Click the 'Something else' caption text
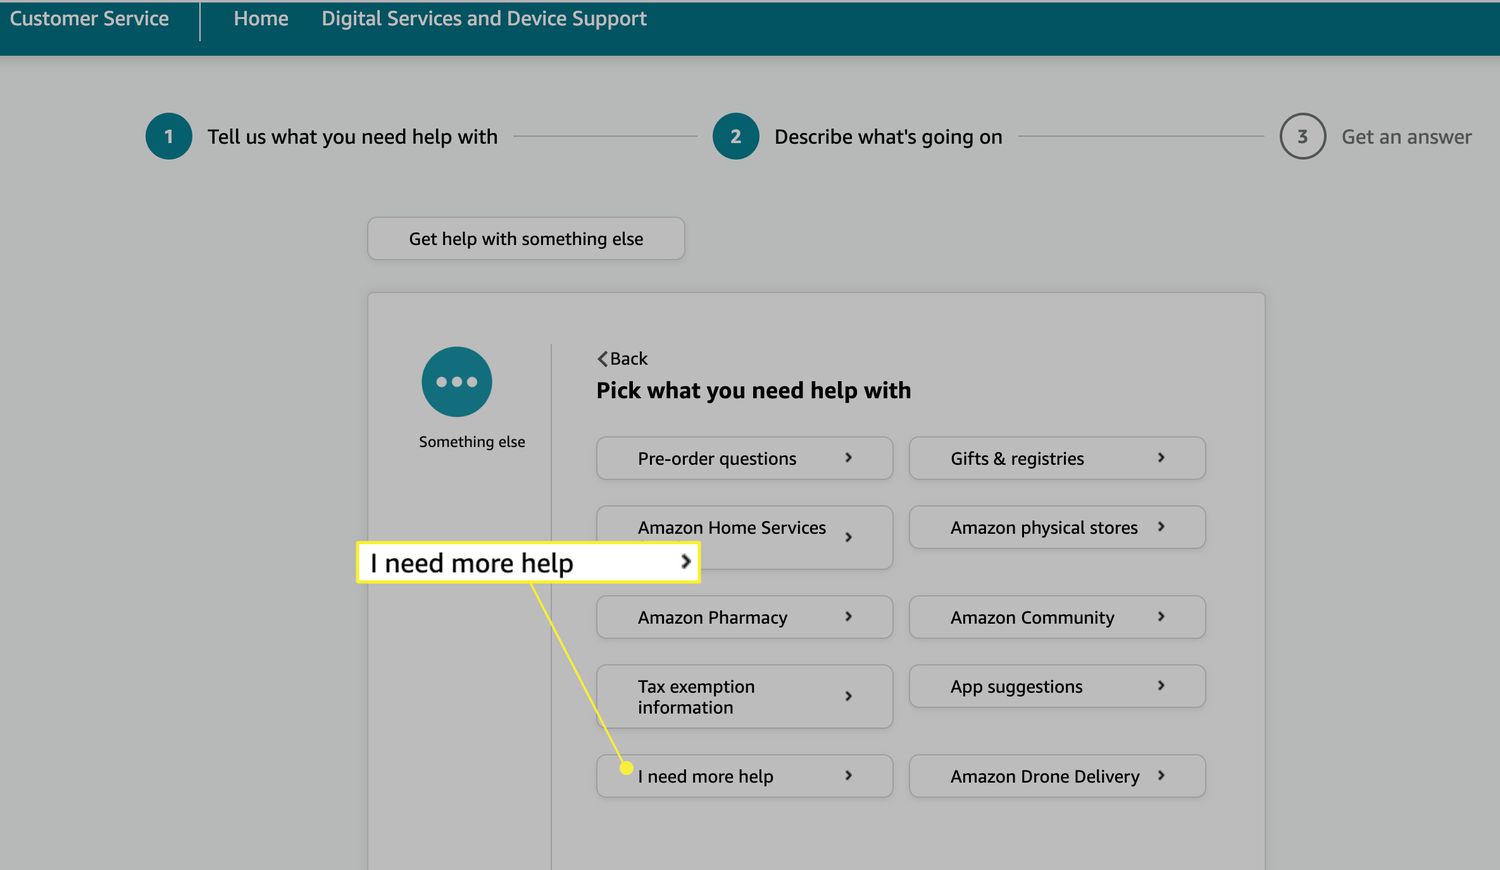Image resolution: width=1500 pixels, height=870 pixels. coord(472,442)
